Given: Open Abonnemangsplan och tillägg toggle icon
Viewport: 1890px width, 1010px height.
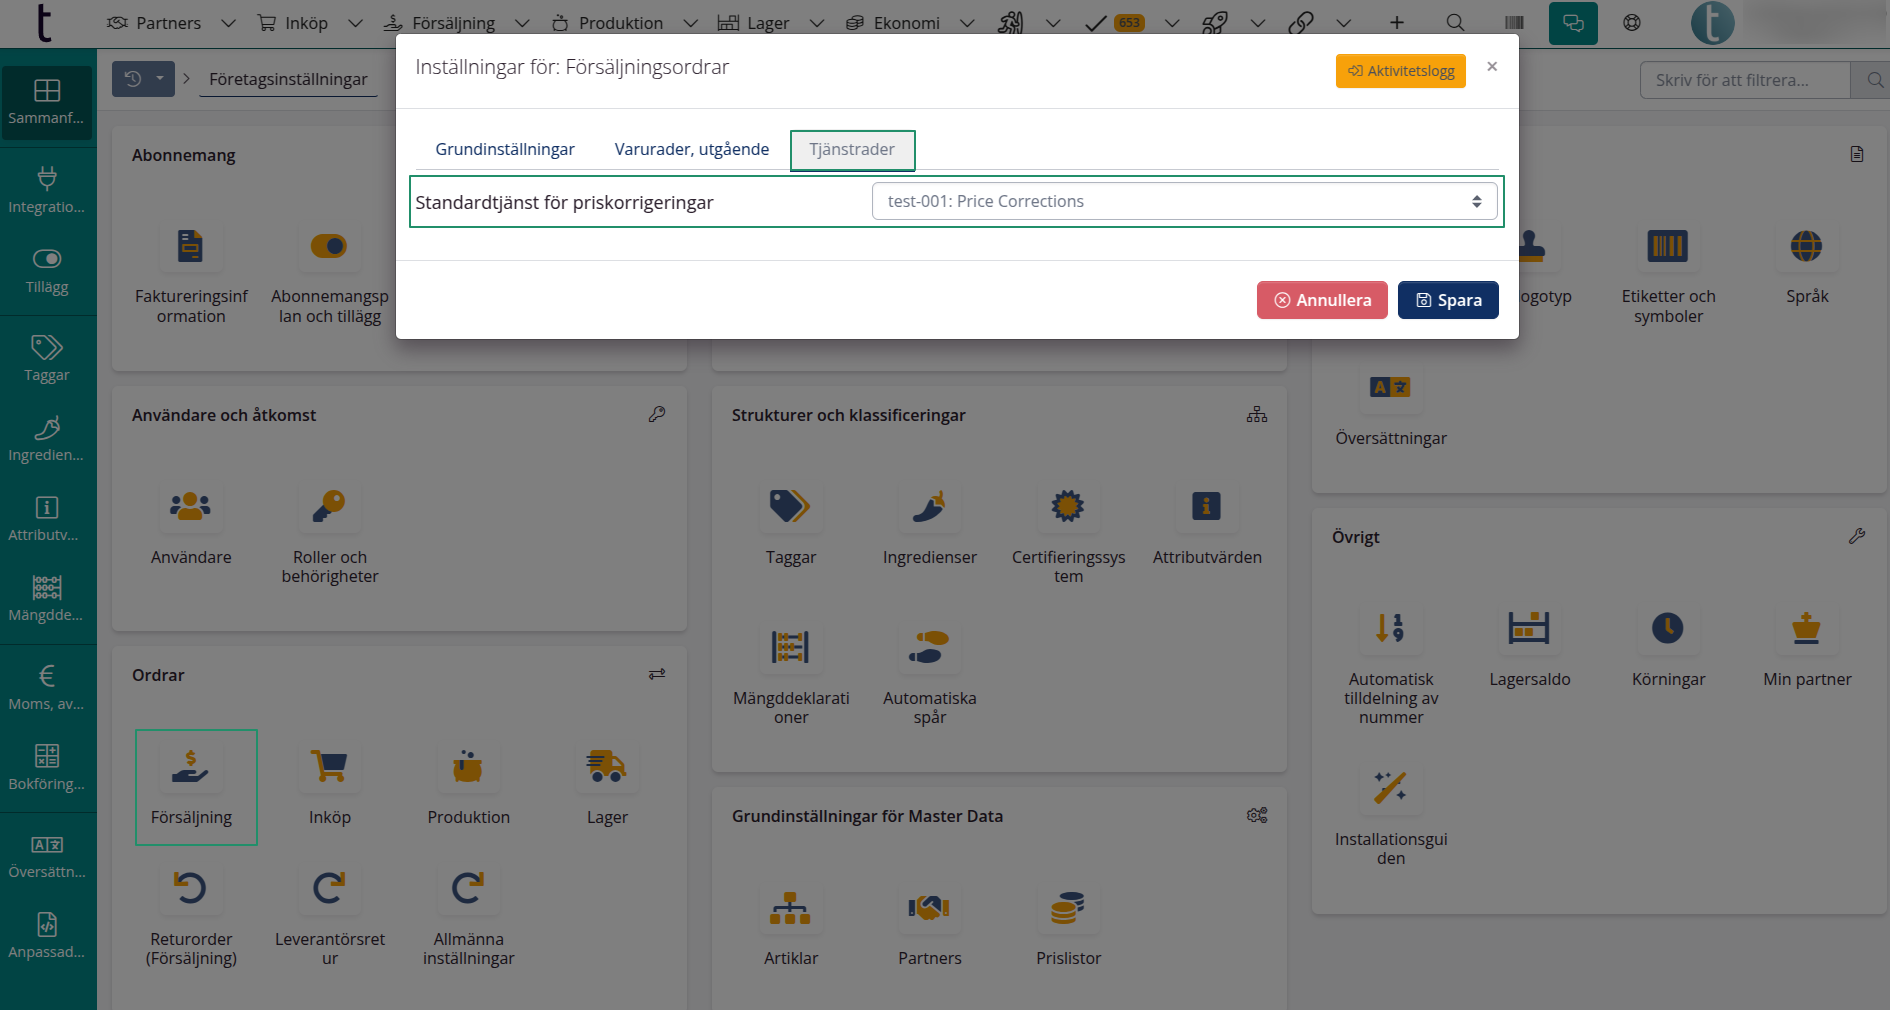Looking at the screenshot, I should (329, 246).
